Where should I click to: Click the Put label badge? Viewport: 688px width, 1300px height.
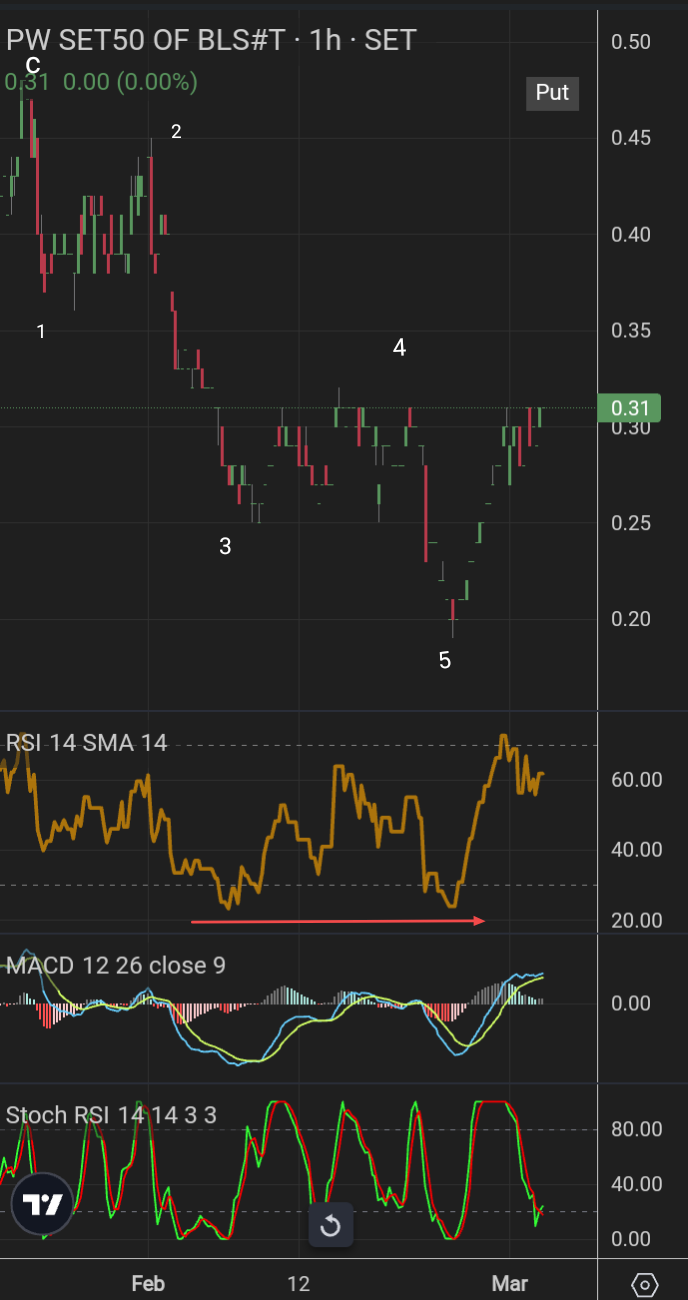[552, 93]
